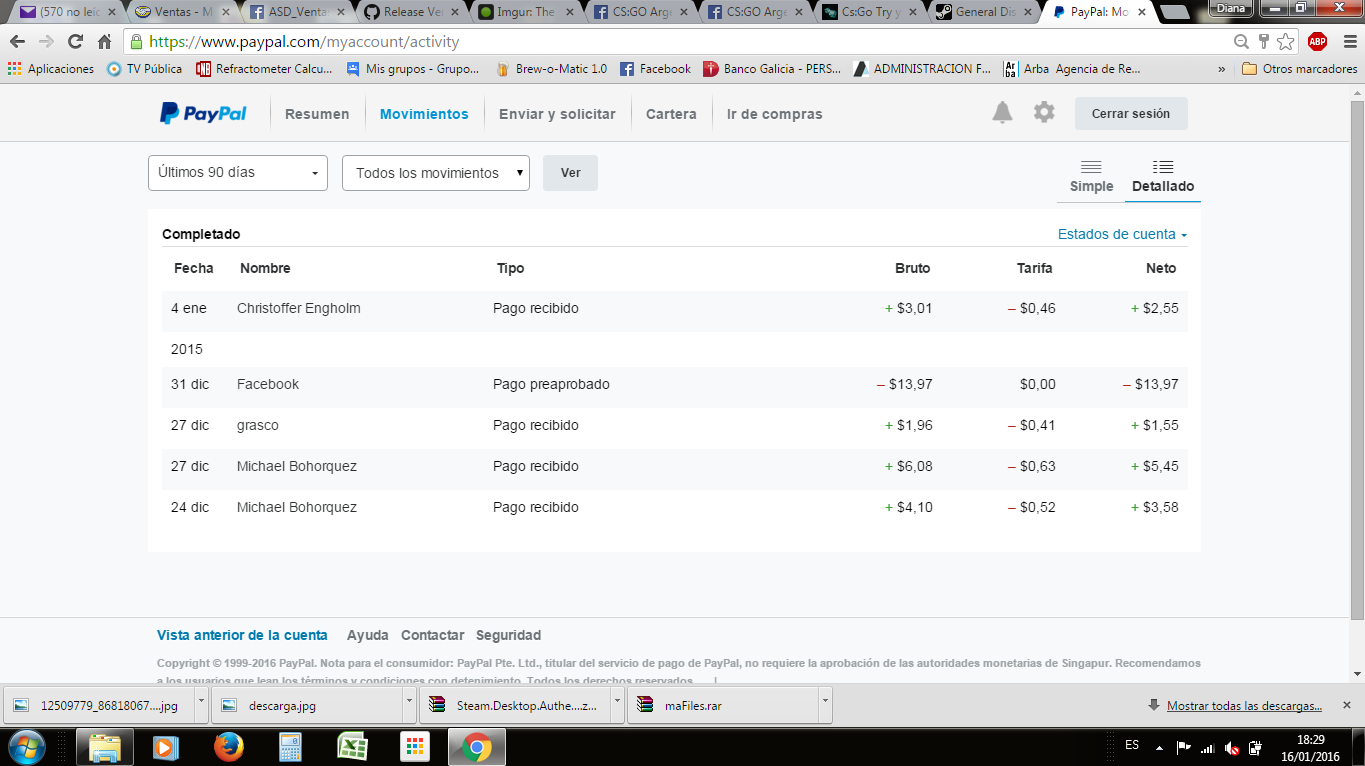Expand Estados de cuenta menu
Image resolution: width=1365 pixels, height=766 pixels.
click(x=1122, y=234)
